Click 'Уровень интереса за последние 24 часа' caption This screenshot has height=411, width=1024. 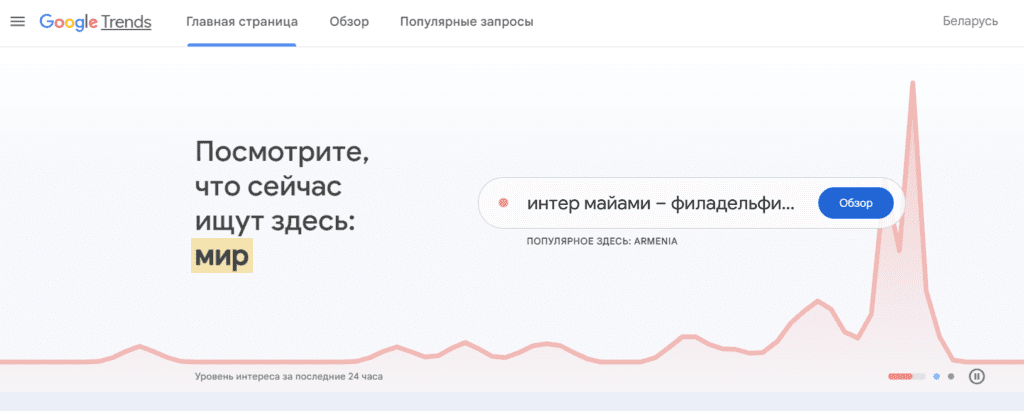click(288, 377)
